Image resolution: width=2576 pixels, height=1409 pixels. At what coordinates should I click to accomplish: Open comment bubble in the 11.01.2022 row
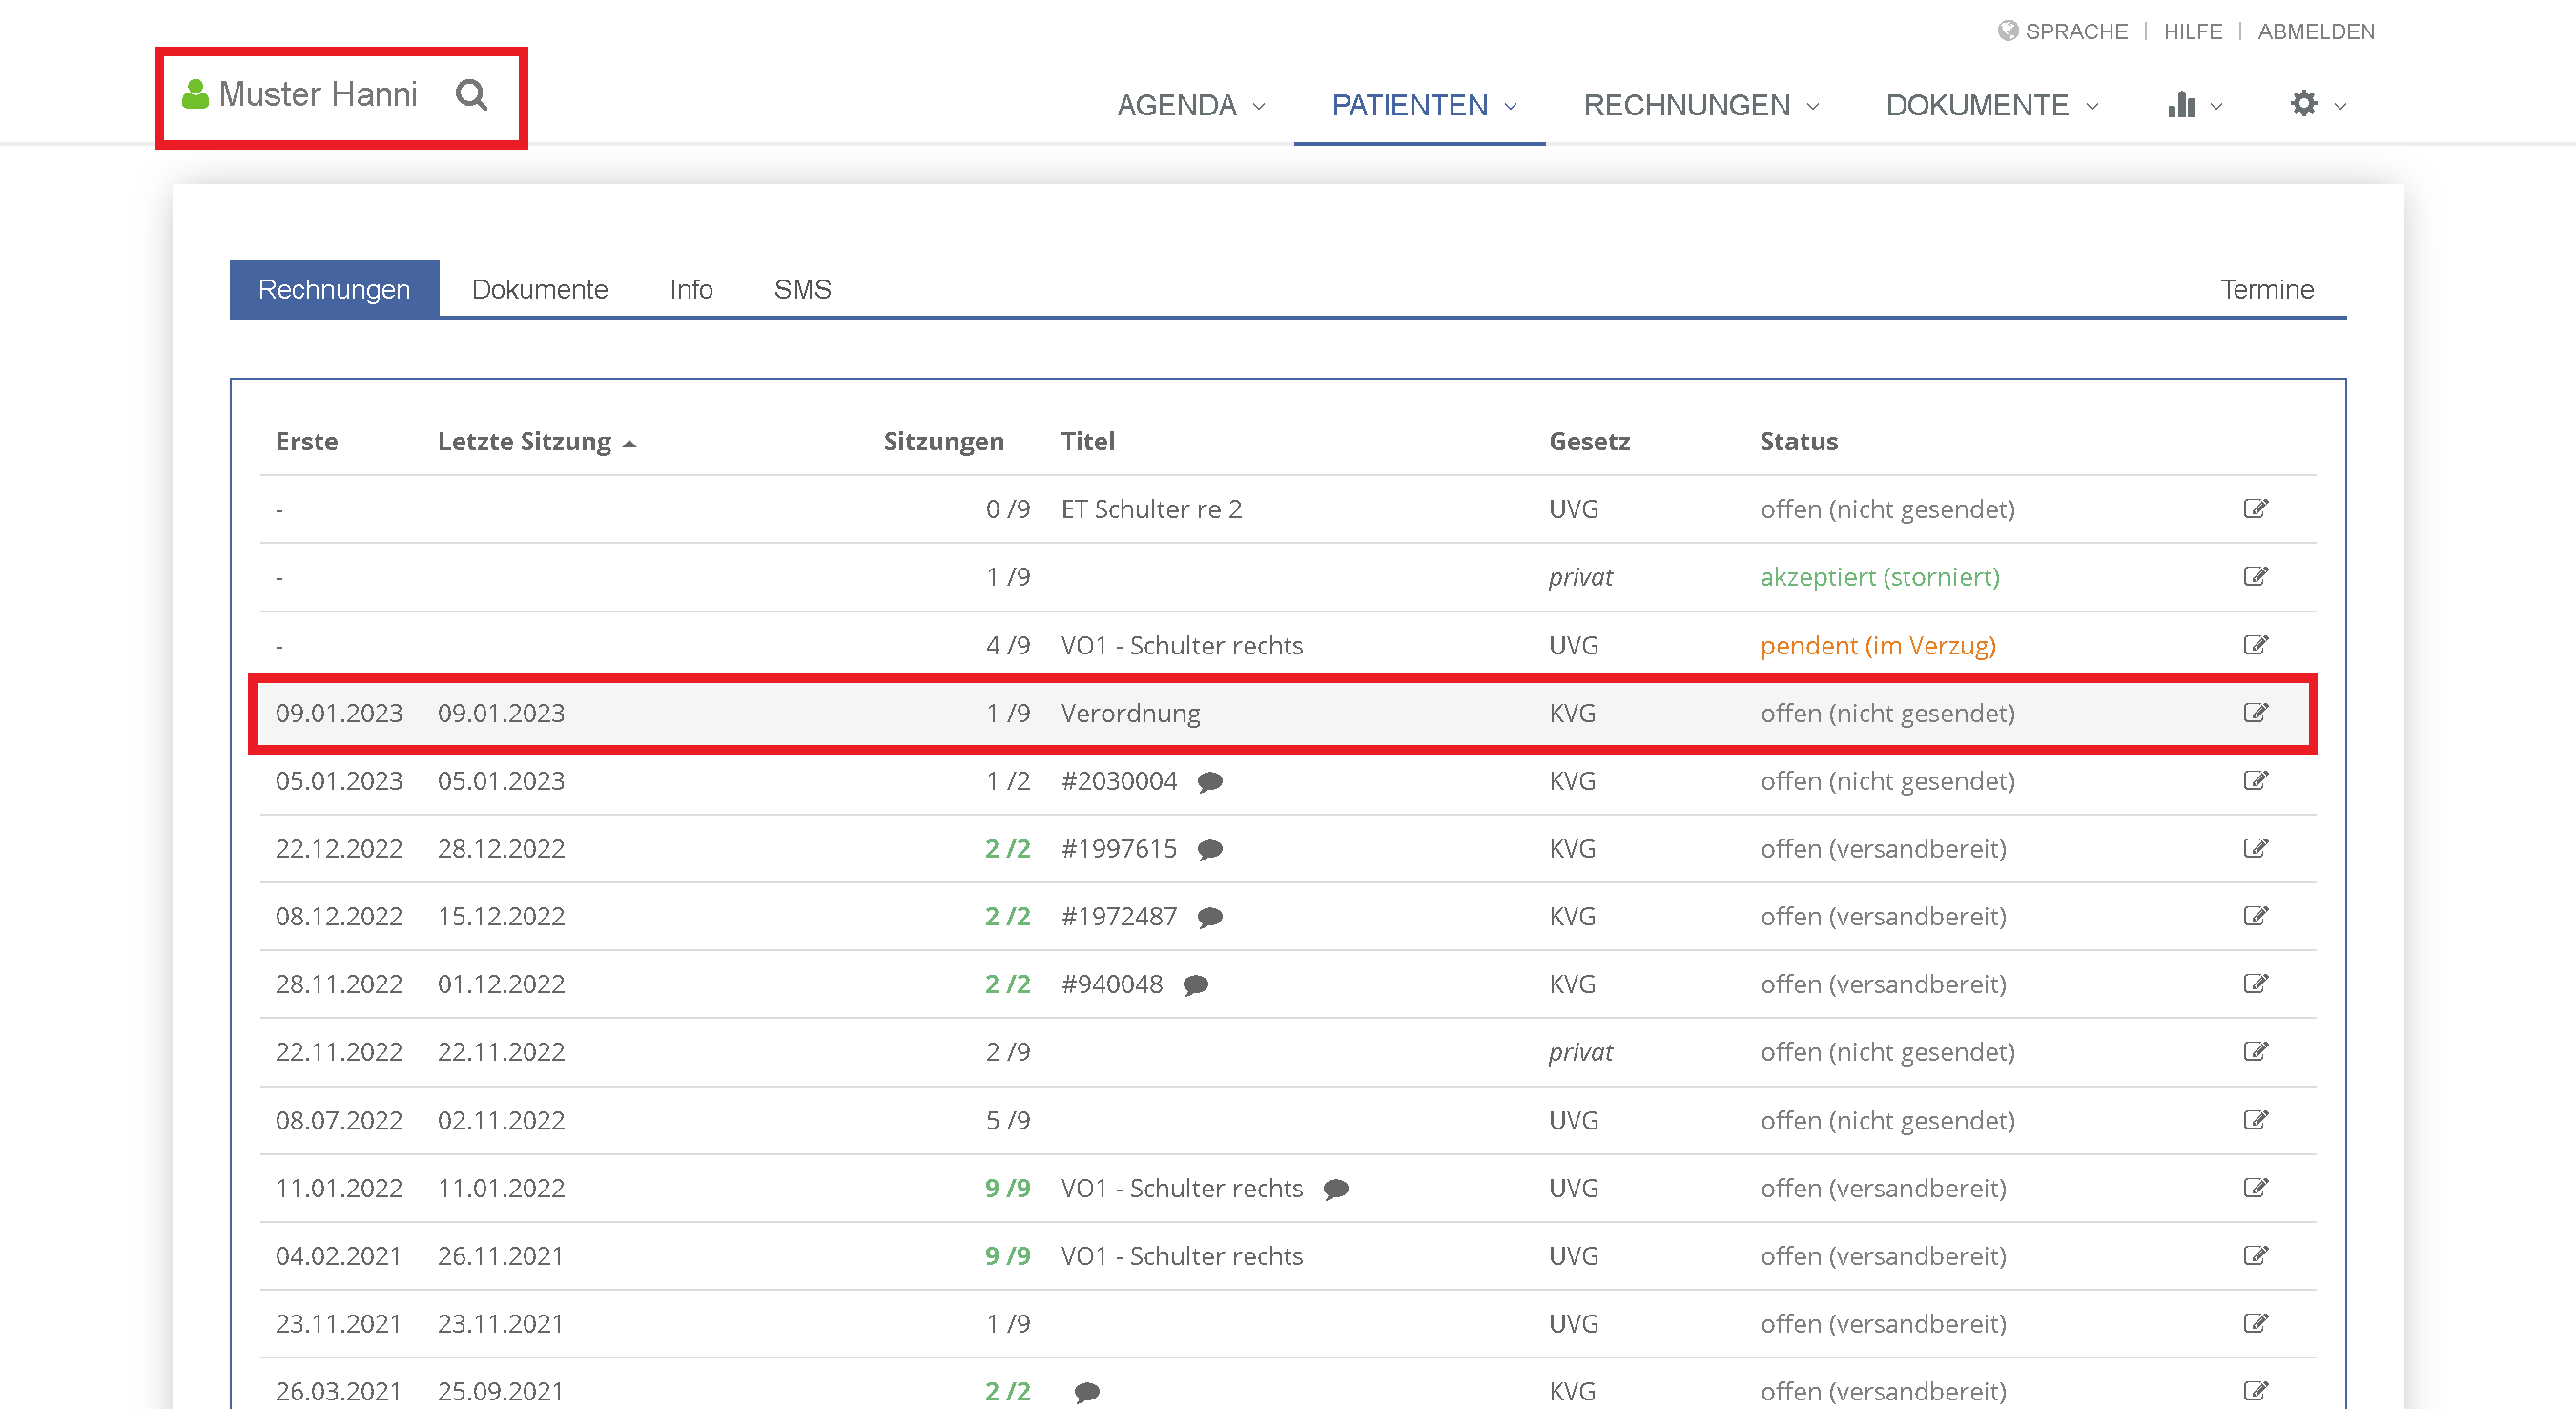click(1336, 1189)
